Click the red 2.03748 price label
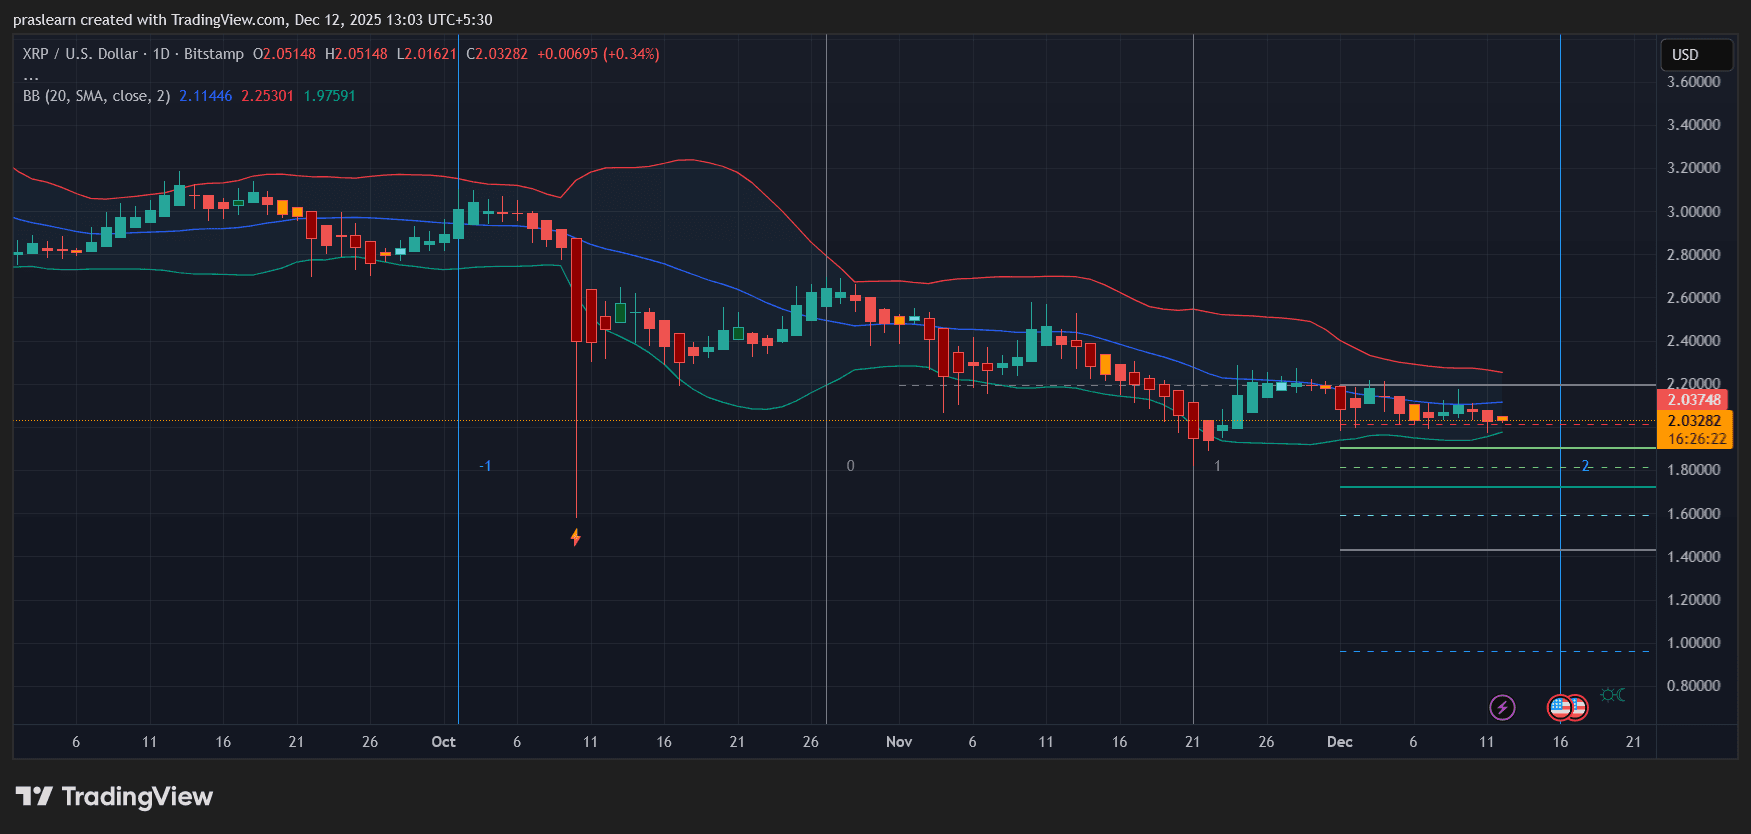 coord(1692,400)
